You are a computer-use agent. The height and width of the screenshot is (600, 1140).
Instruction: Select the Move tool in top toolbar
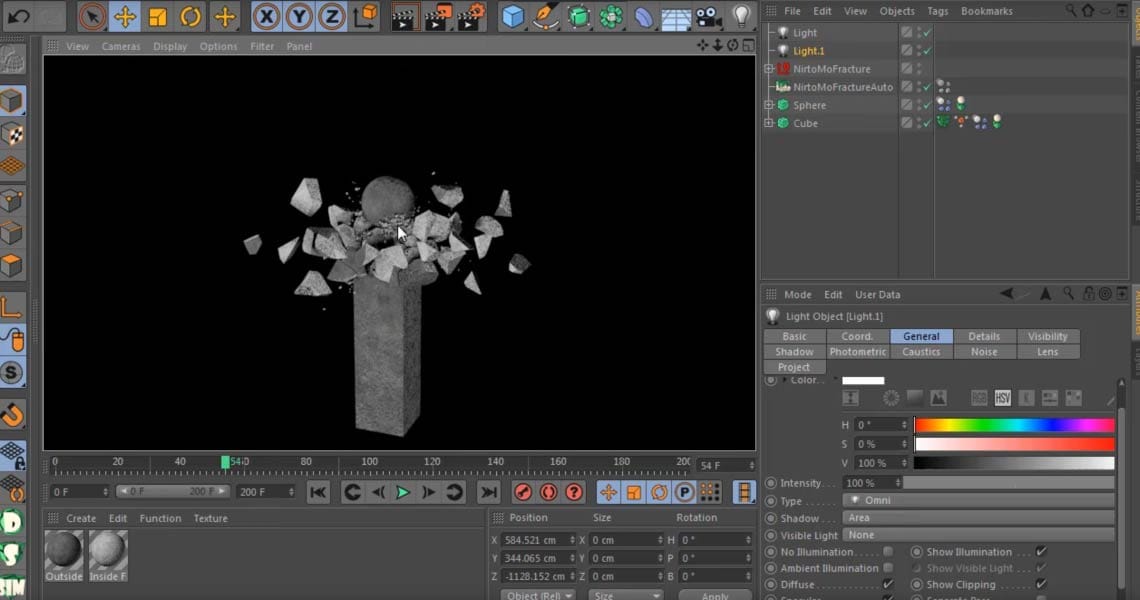[125, 17]
